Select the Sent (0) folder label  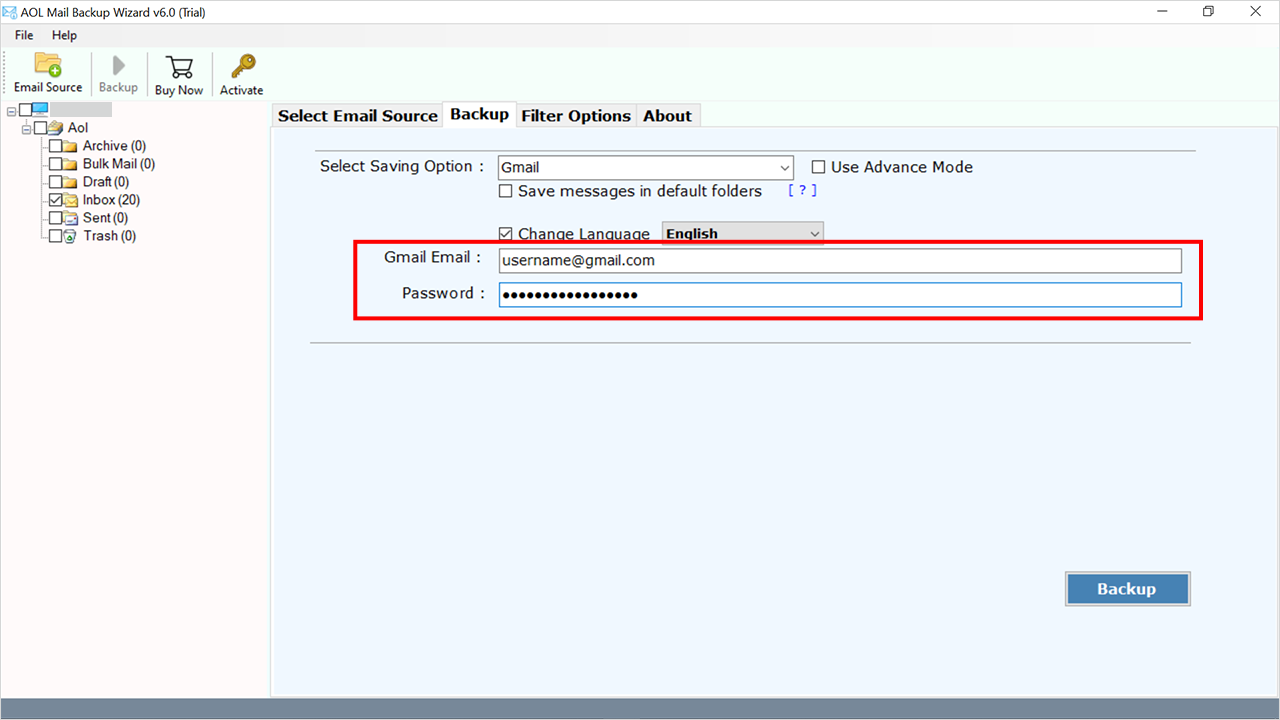tap(105, 218)
